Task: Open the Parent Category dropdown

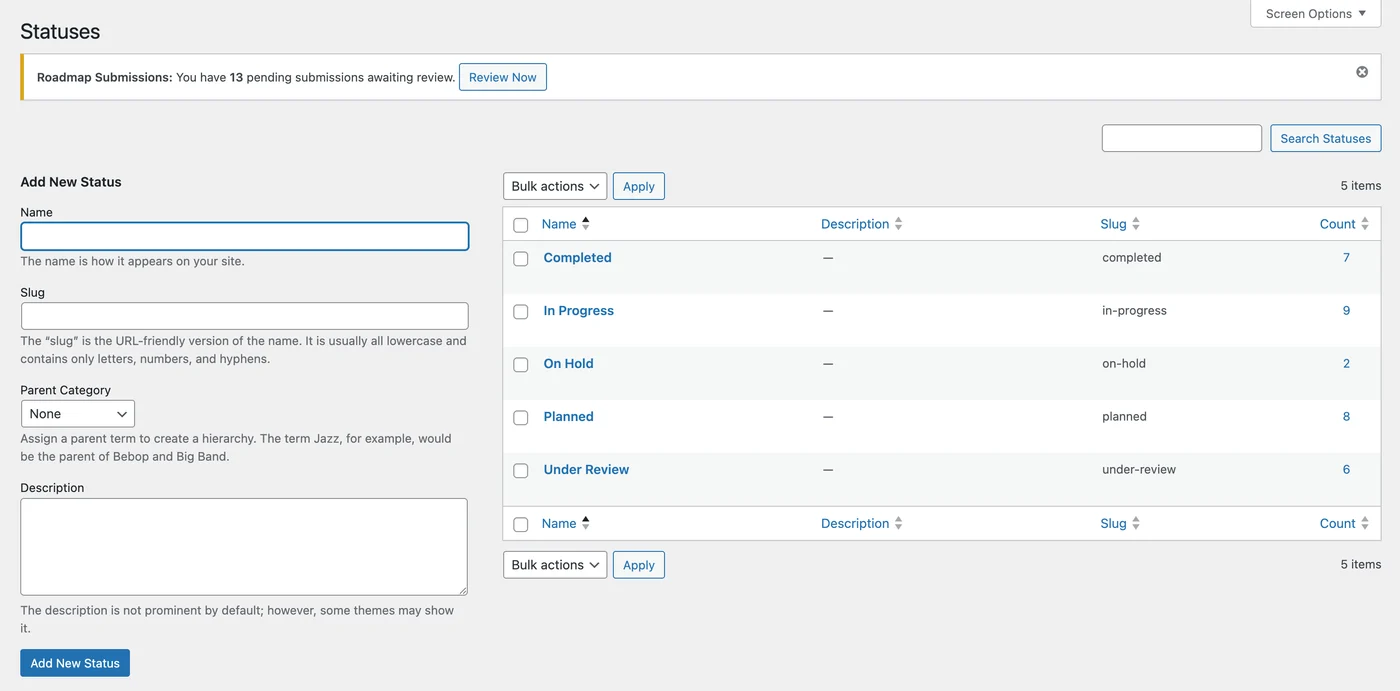Action: [78, 414]
